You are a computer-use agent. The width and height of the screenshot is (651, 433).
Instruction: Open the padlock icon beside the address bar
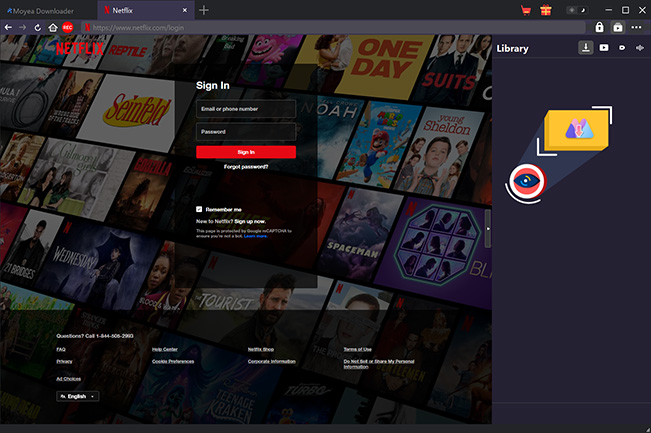tap(599, 27)
